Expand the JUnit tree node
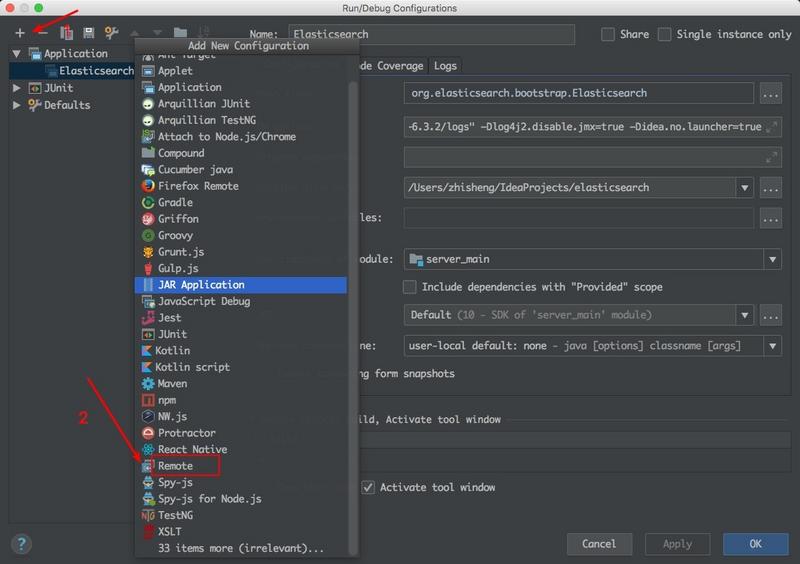The height and width of the screenshot is (564, 800). [x=17, y=88]
